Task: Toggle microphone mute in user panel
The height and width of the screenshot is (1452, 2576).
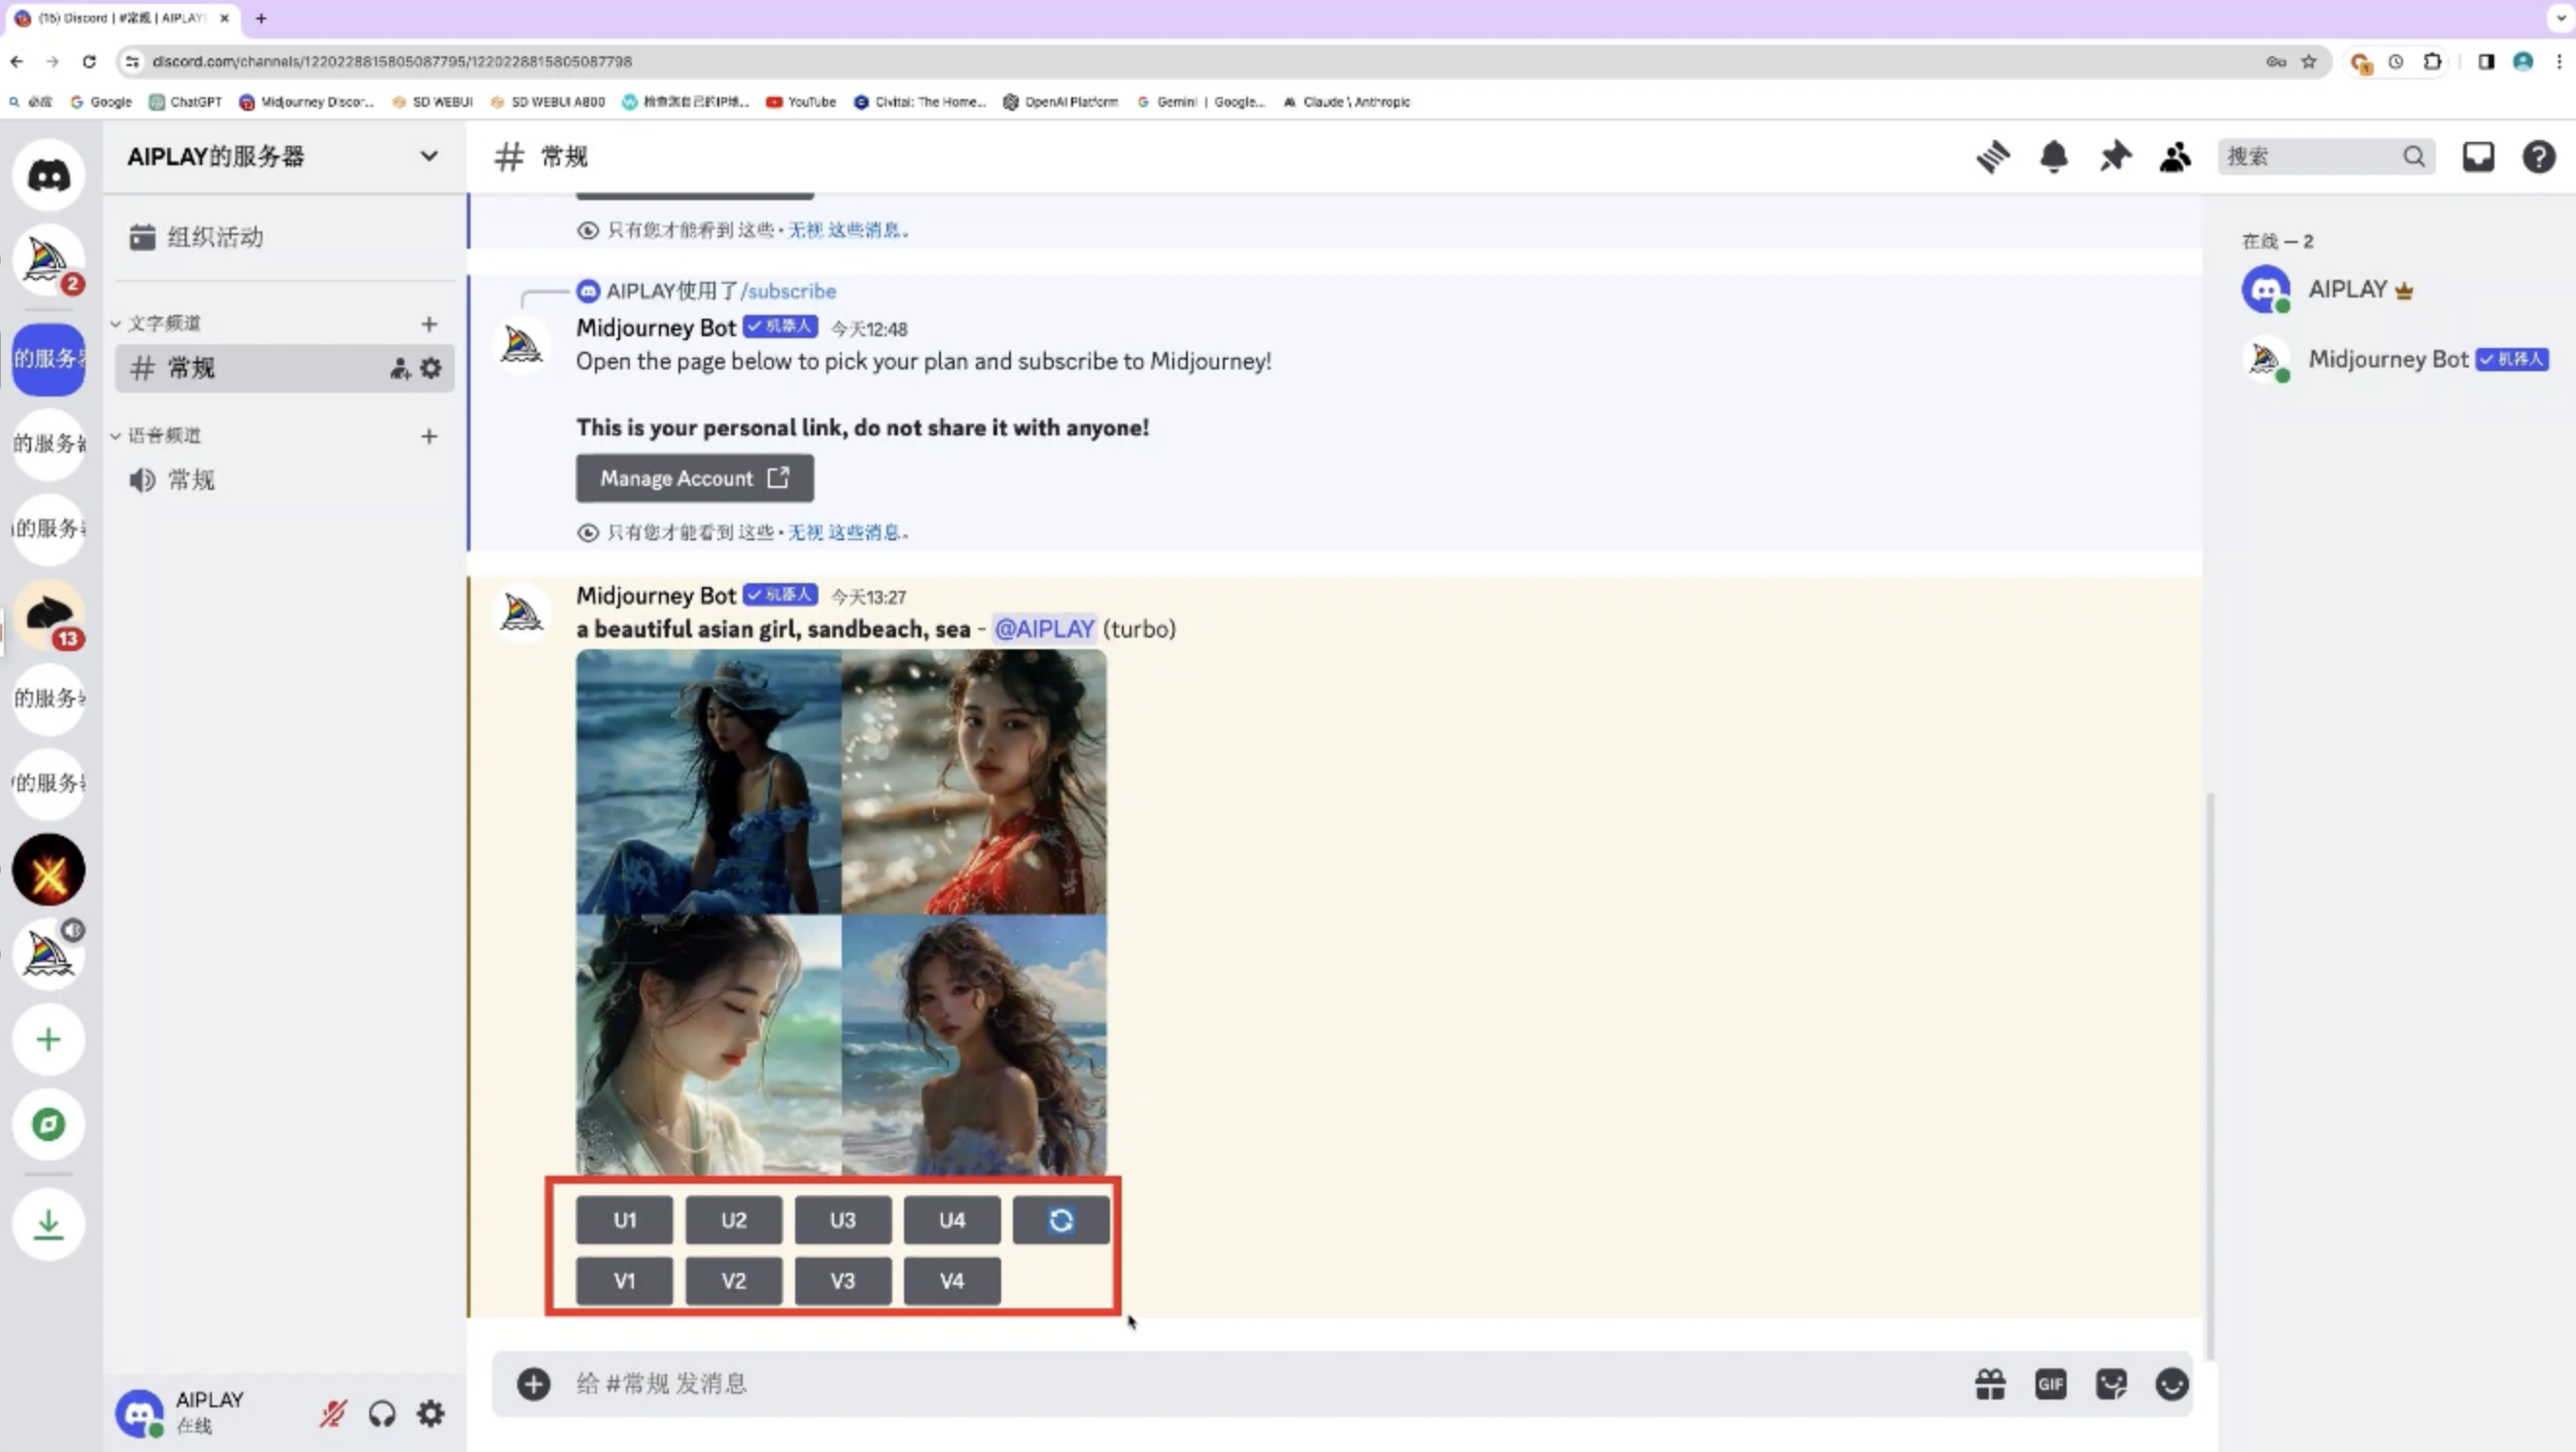Action: pos(333,1413)
